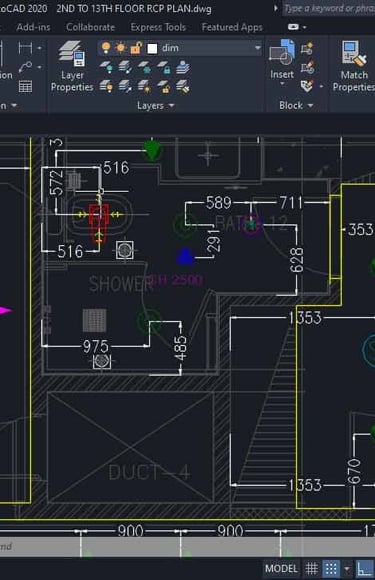Select the 572 dimension text
Screen dimensions: 375x580
(57, 182)
